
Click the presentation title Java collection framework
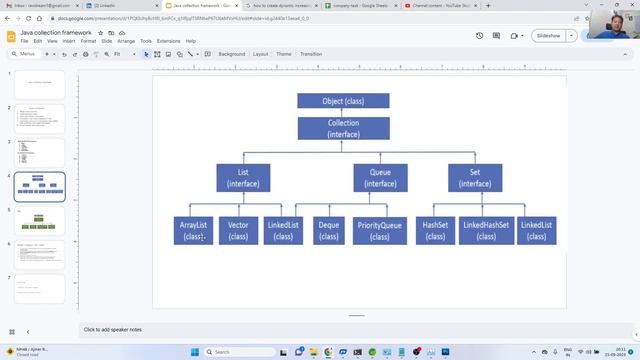point(56,33)
